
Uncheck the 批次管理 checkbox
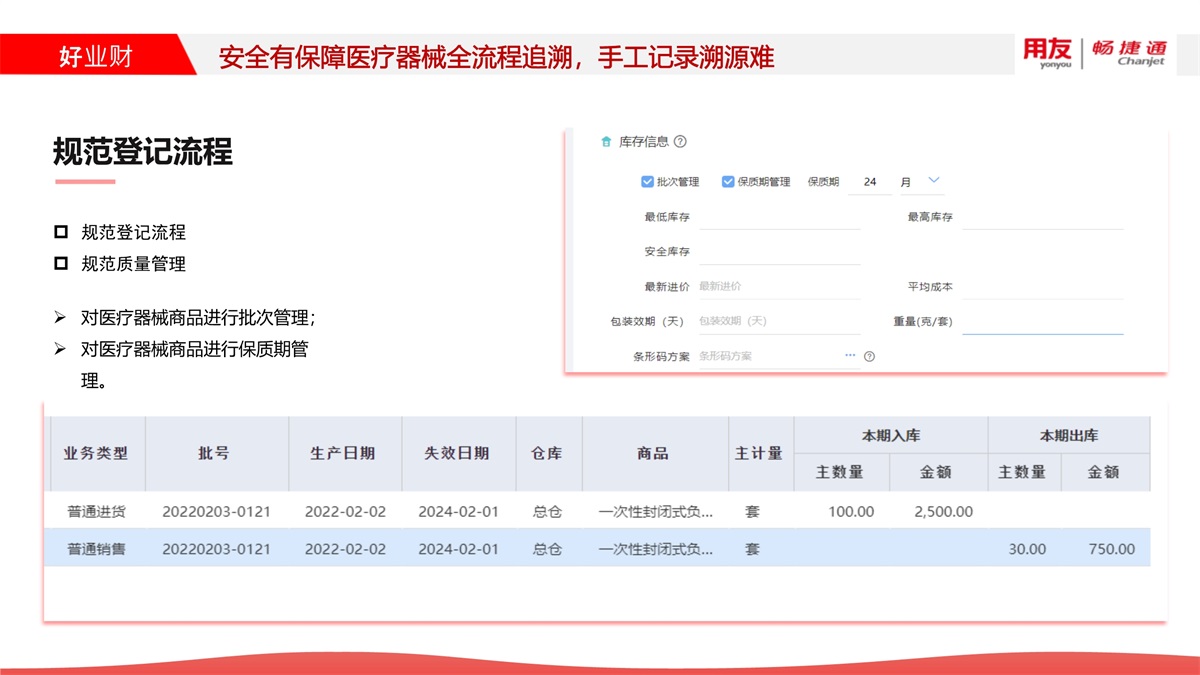(x=647, y=182)
